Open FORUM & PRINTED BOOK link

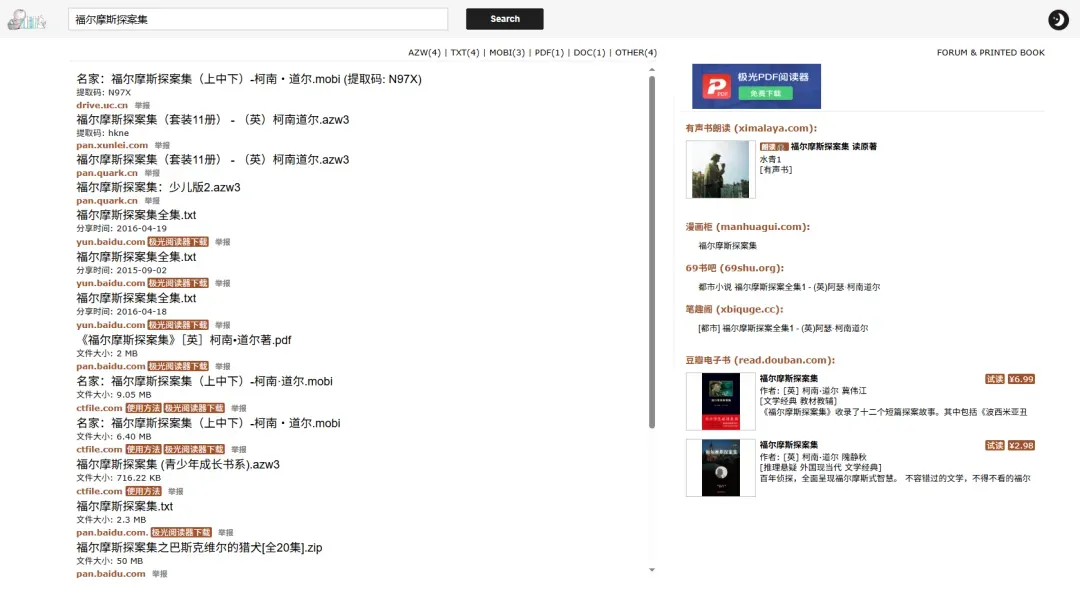[x=990, y=52]
